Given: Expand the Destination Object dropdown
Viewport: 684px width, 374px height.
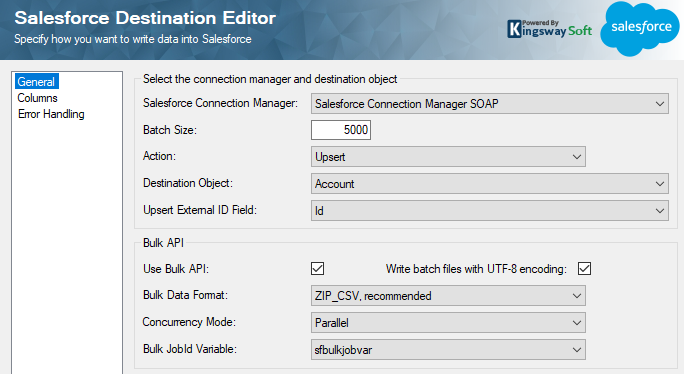Looking at the screenshot, I should [x=489, y=184].
